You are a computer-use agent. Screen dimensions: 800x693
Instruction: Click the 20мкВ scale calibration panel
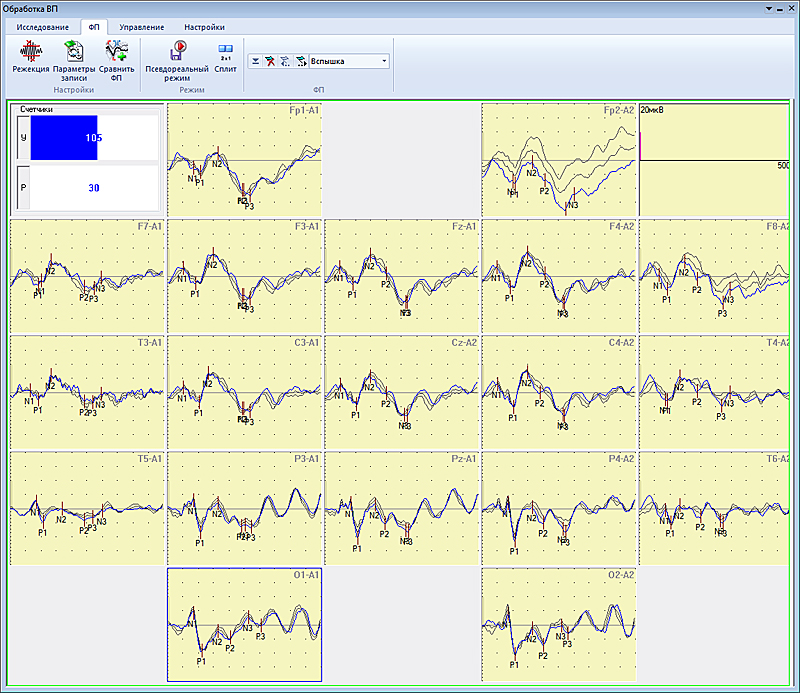[714, 160]
